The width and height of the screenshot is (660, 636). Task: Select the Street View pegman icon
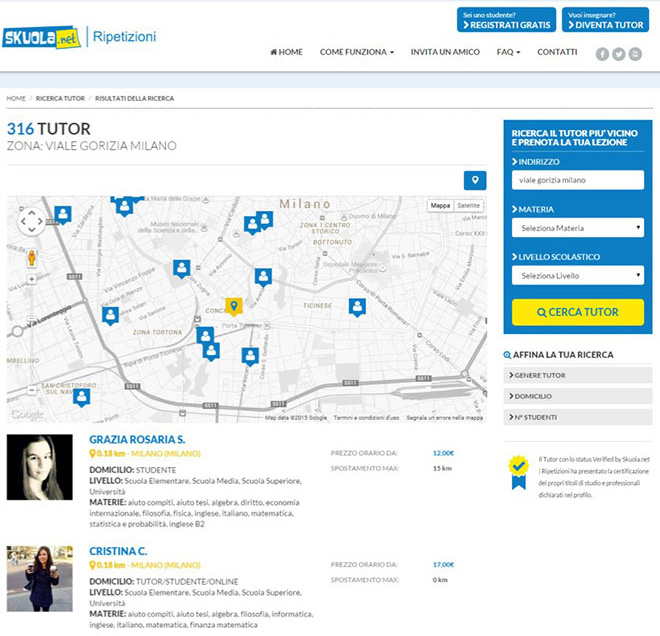[x=32, y=258]
